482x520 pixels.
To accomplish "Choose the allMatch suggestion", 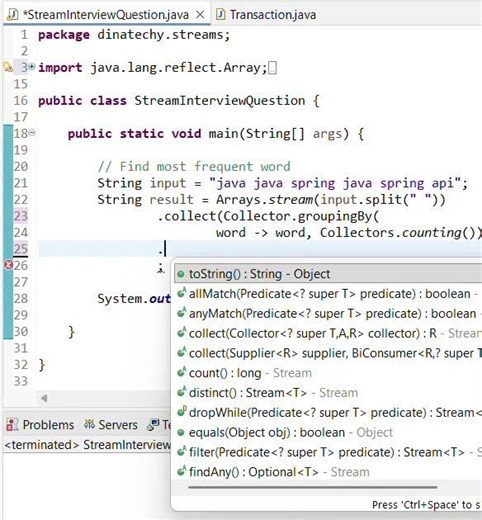I will 328,294.
